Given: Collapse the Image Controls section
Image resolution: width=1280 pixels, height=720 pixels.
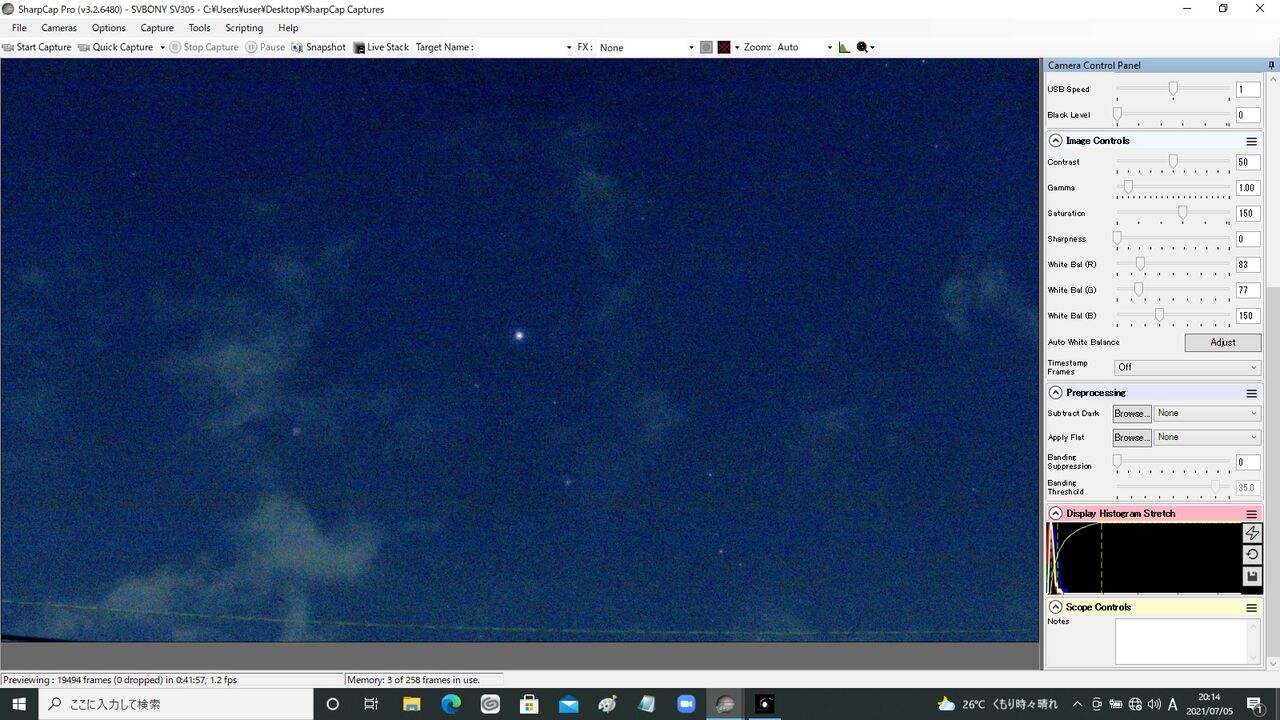Looking at the screenshot, I should (x=1055, y=141).
